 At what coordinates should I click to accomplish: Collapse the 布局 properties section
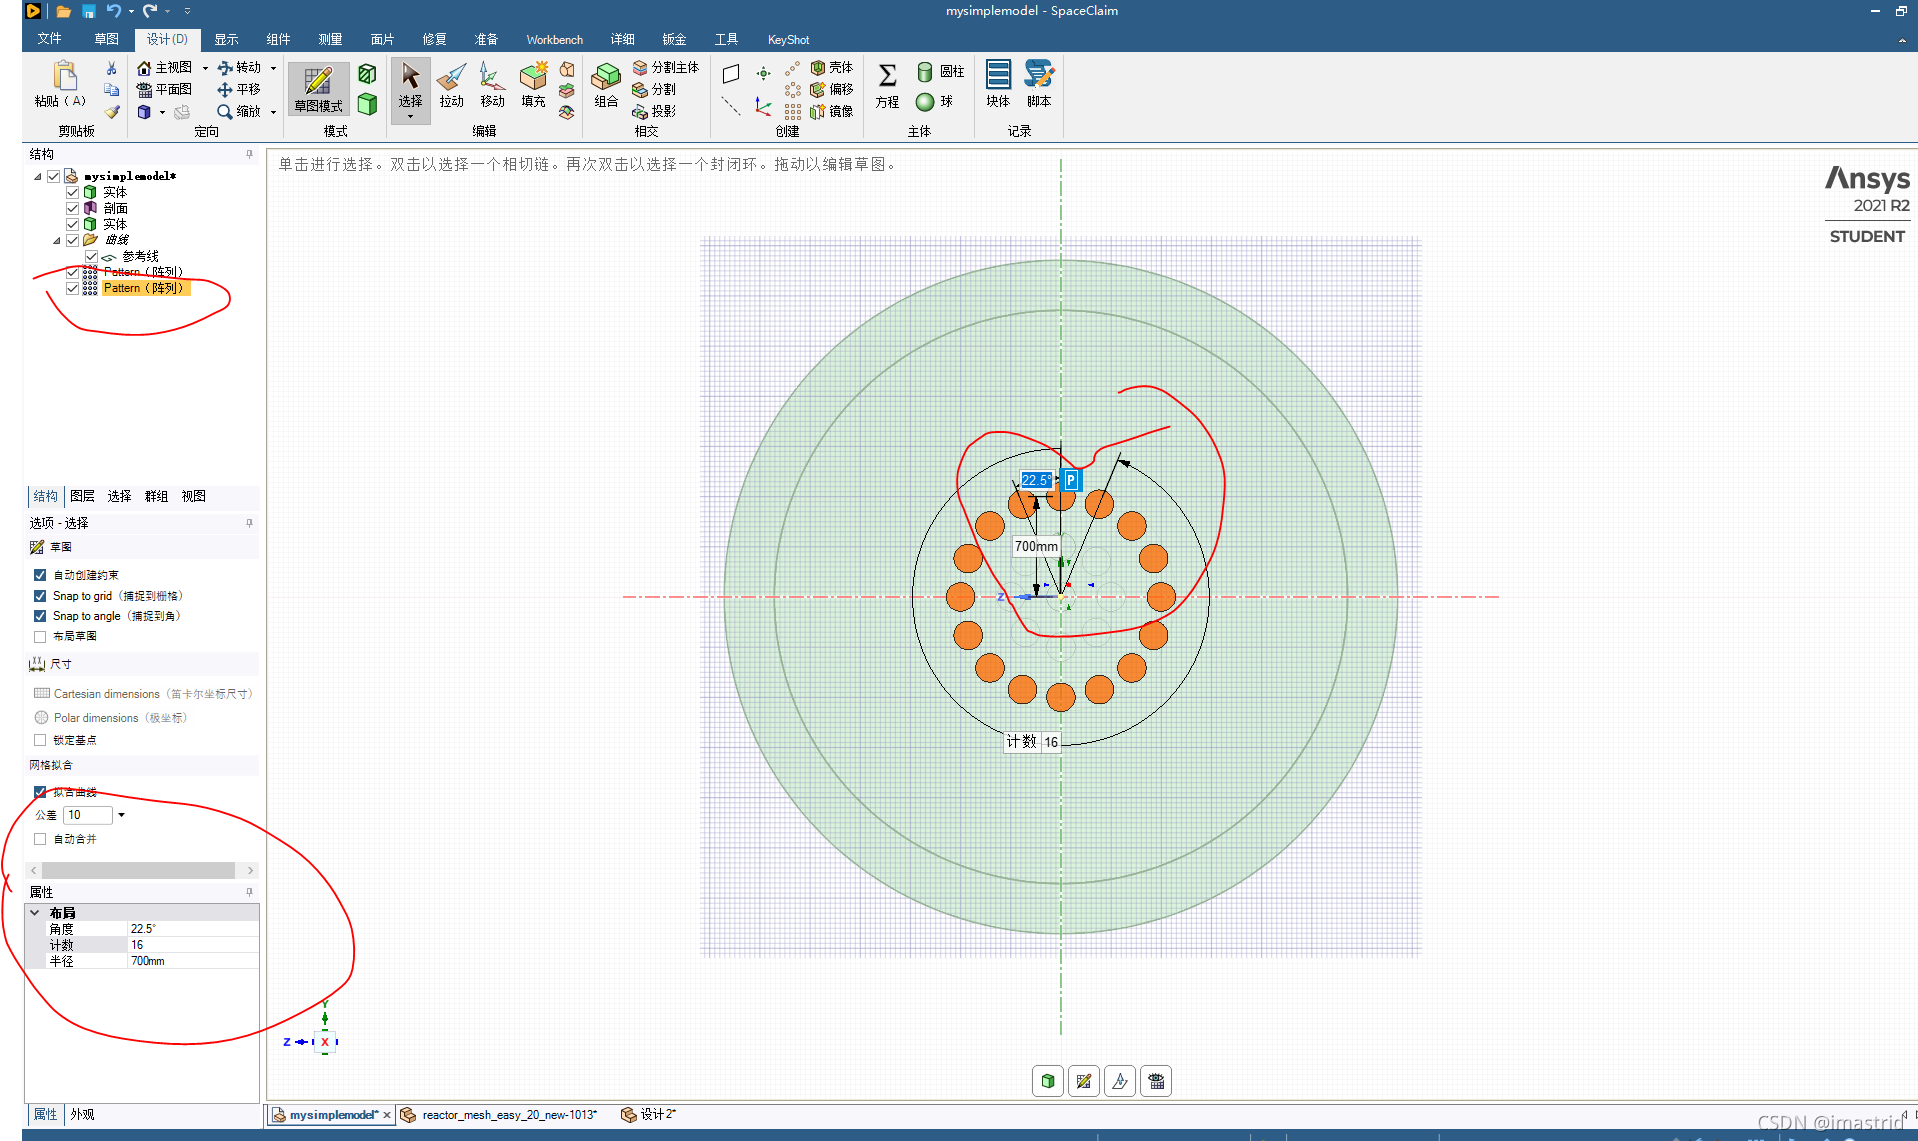[35, 912]
